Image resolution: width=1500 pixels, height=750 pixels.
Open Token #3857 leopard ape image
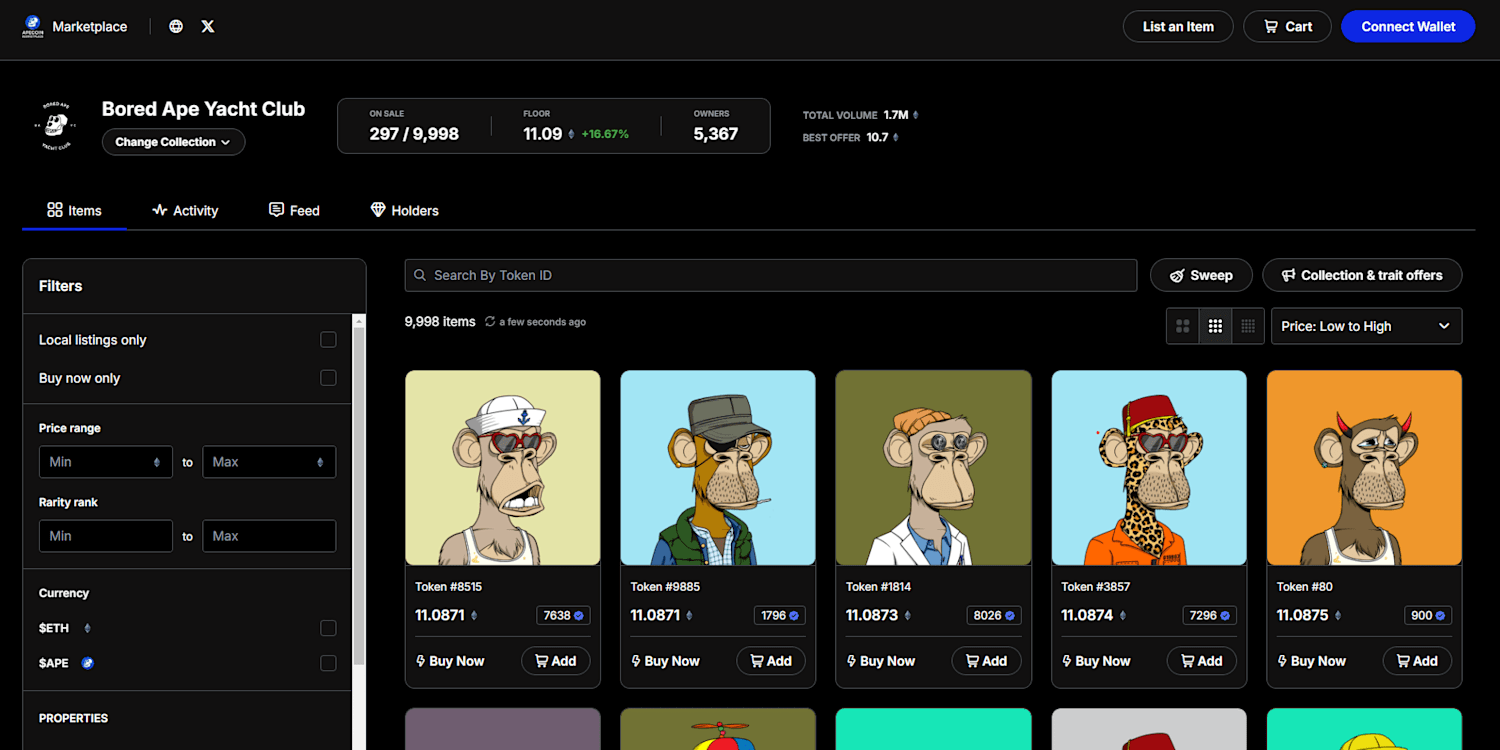click(x=1149, y=468)
